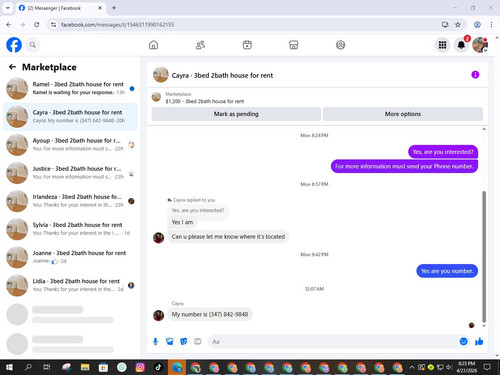Open the Facebook menu grid icon
The width and height of the screenshot is (500, 375).
tap(442, 45)
